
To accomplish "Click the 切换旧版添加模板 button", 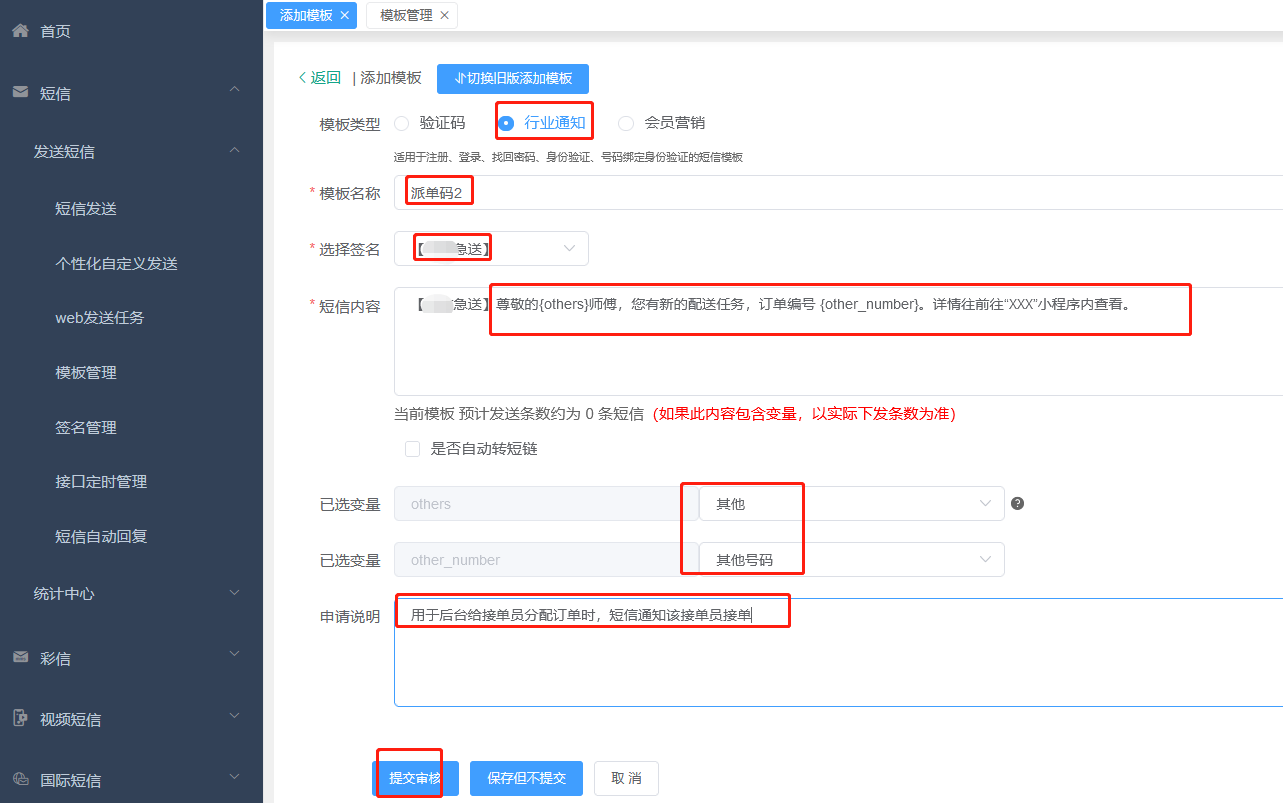I will tap(513, 79).
